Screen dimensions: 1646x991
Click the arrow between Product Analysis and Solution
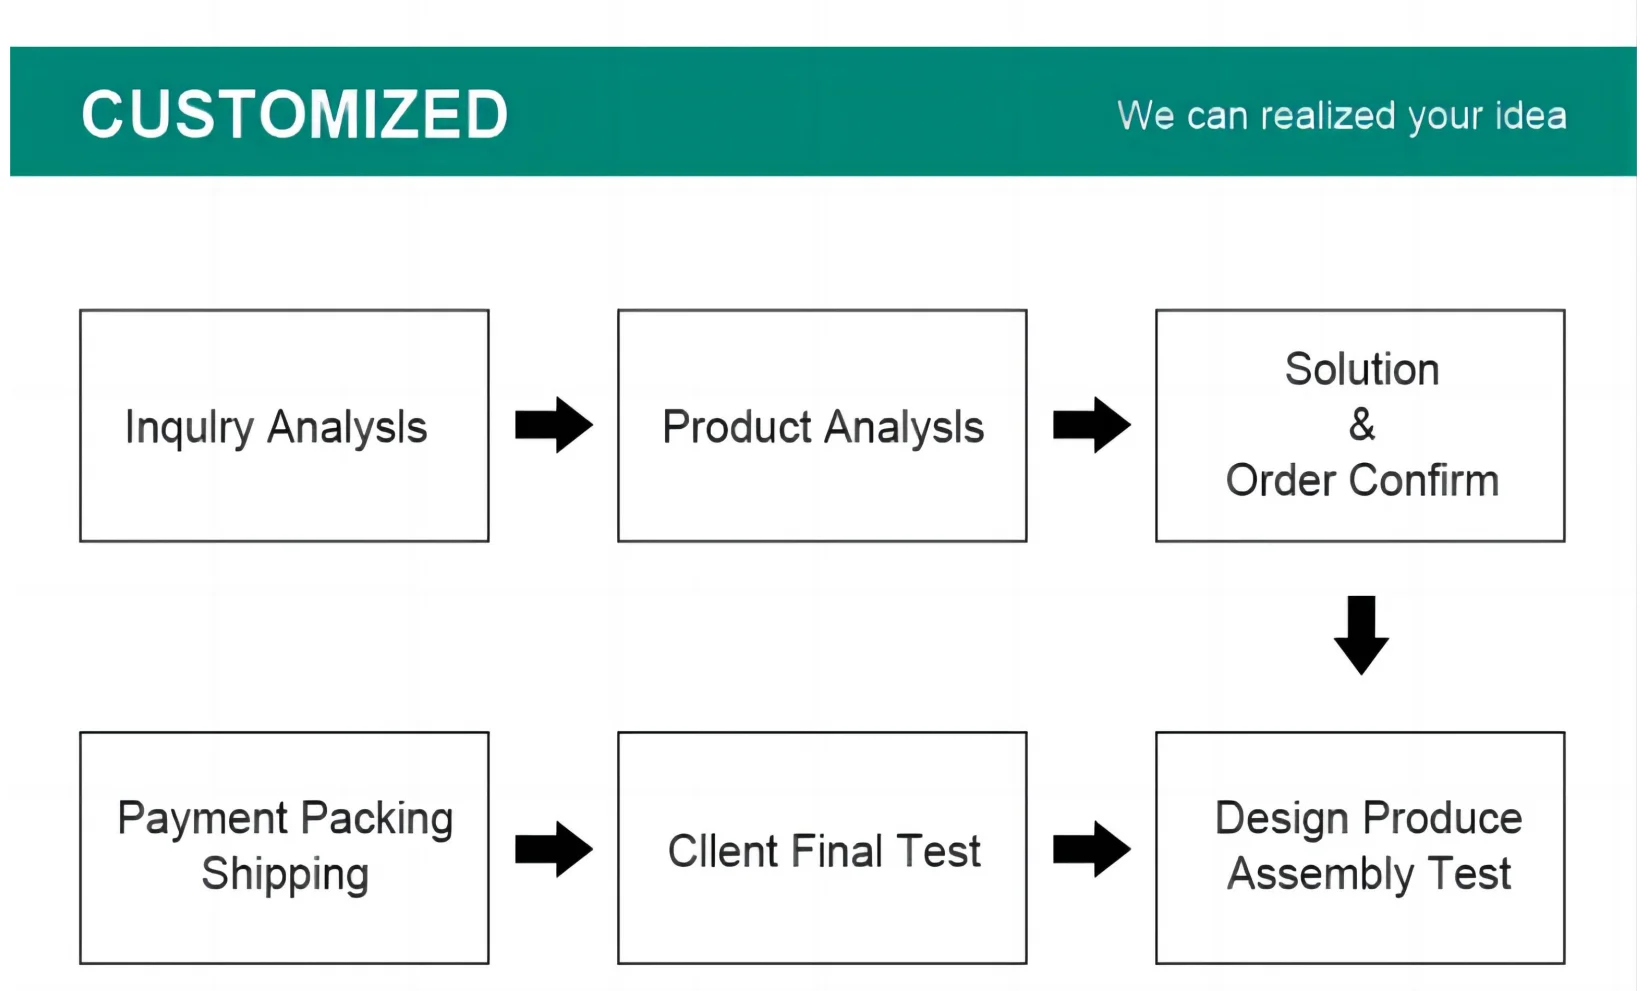(x=1091, y=425)
